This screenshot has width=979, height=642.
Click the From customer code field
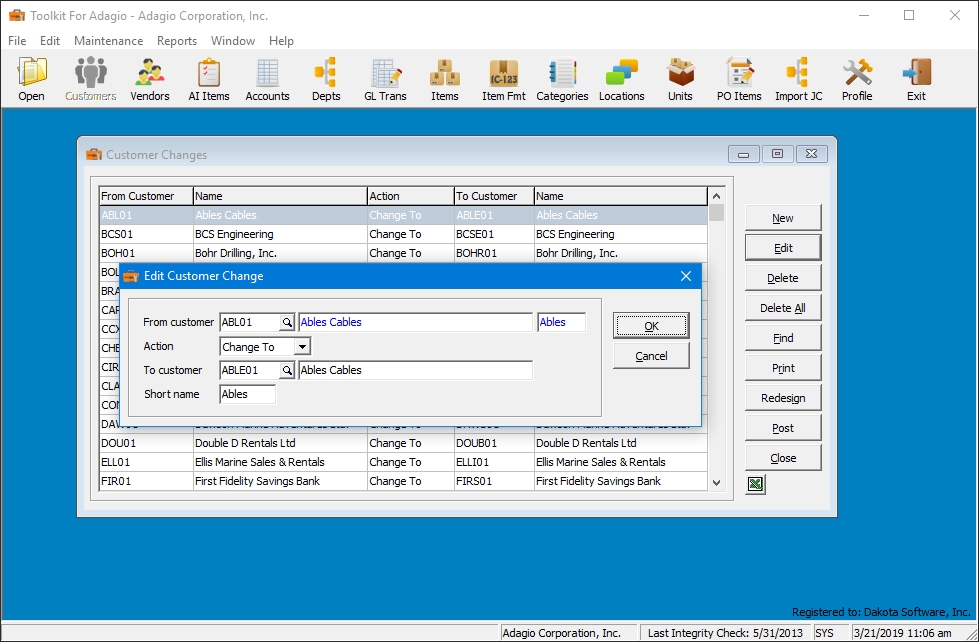(x=250, y=322)
